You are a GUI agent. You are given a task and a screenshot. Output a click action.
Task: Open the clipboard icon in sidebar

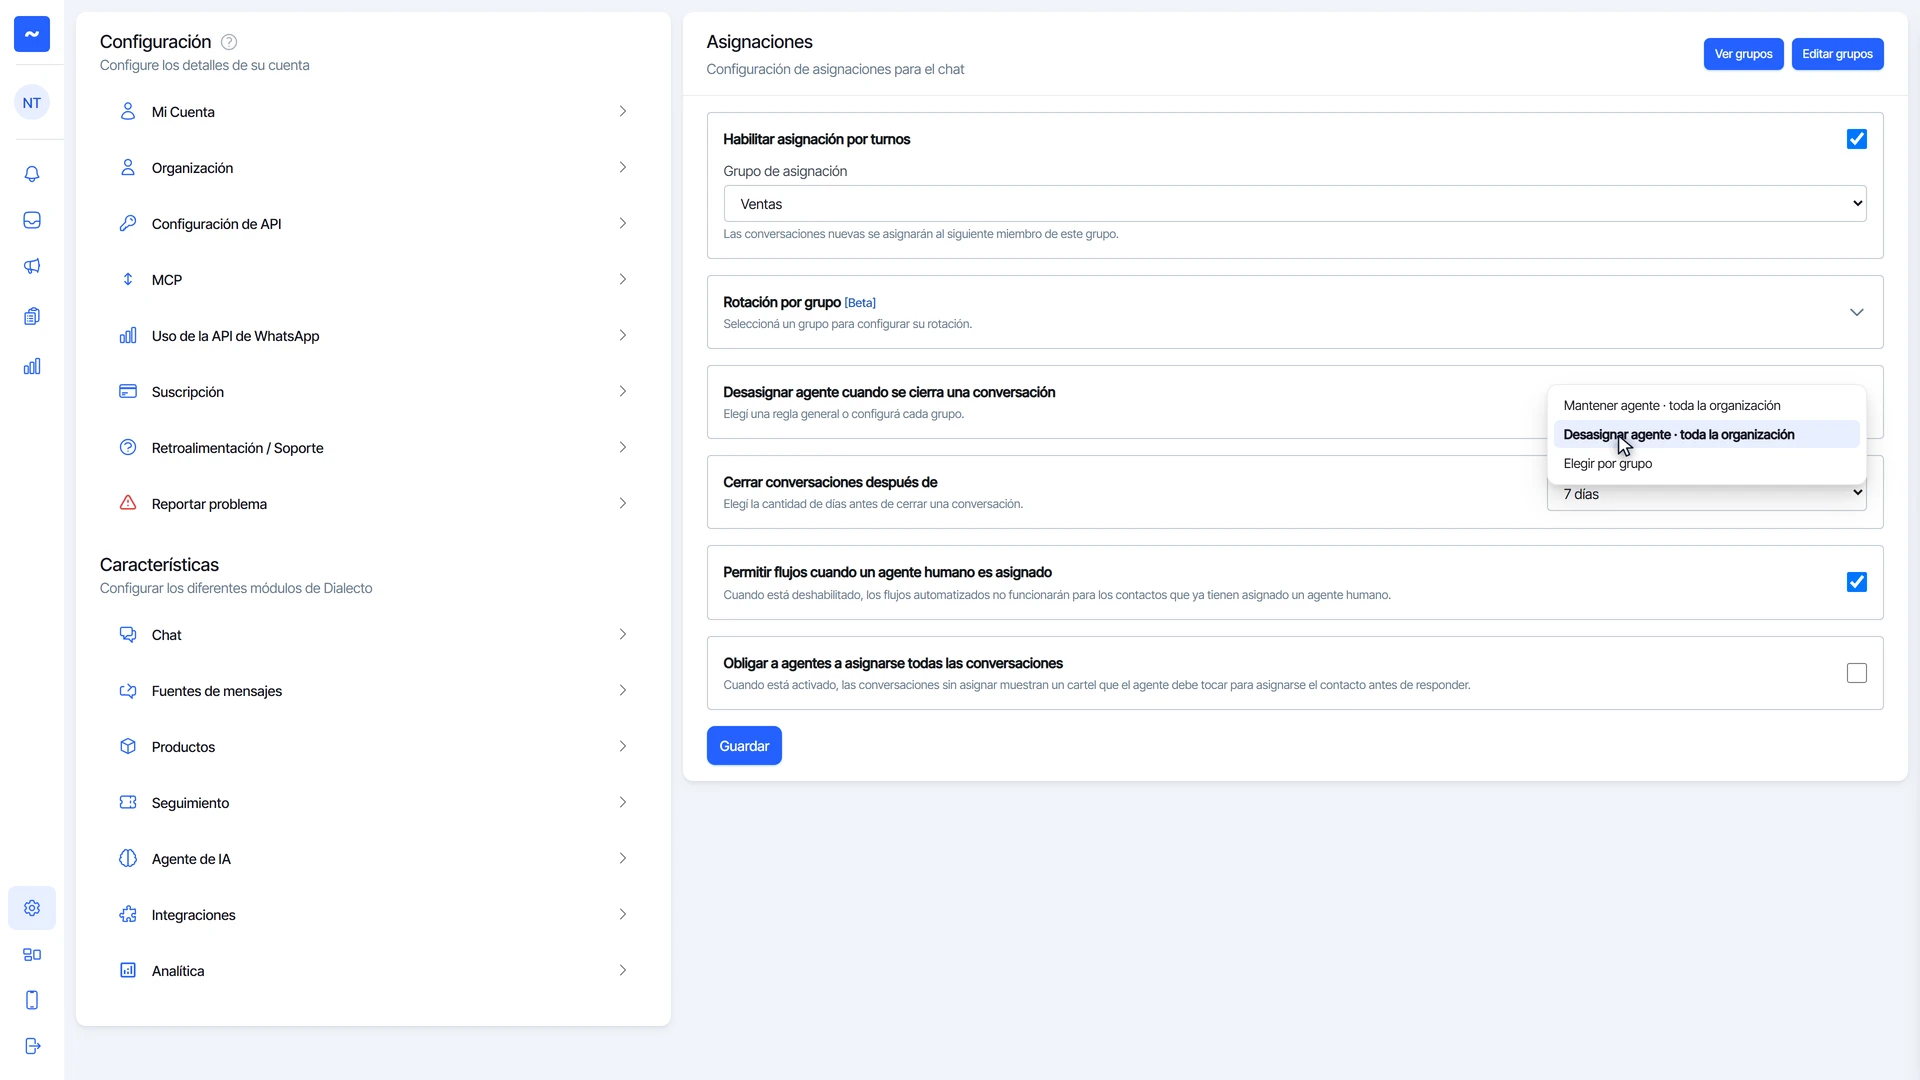pyautogui.click(x=32, y=316)
